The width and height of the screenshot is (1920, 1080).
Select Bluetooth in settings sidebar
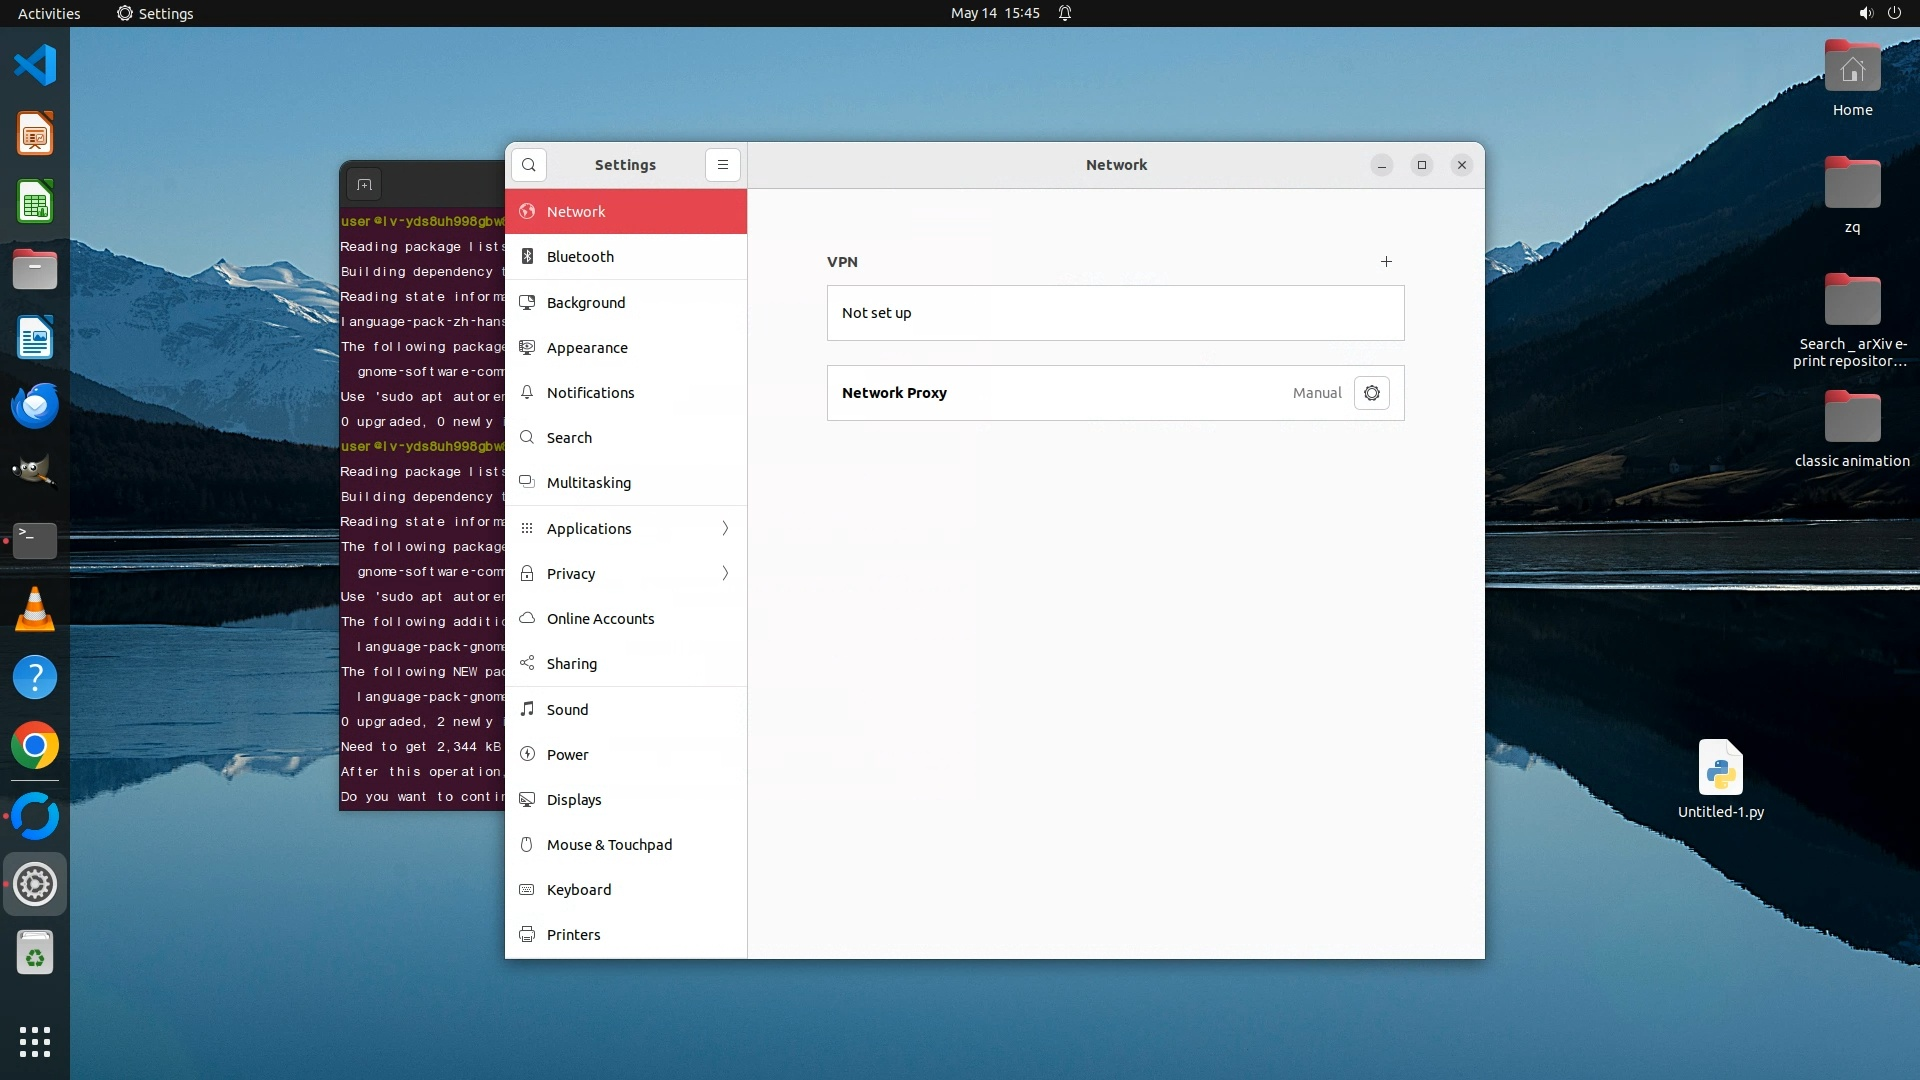(580, 257)
